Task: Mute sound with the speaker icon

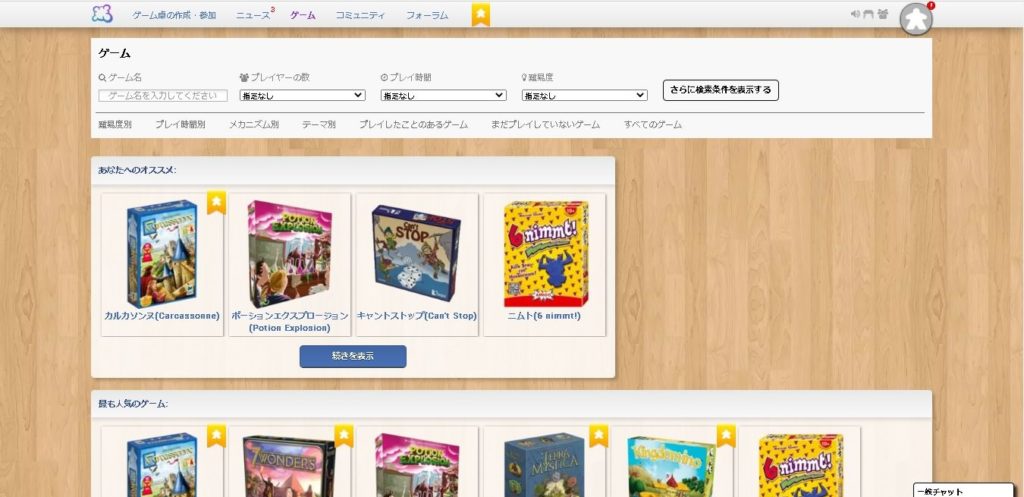Action: pyautogui.click(x=855, y=14)
